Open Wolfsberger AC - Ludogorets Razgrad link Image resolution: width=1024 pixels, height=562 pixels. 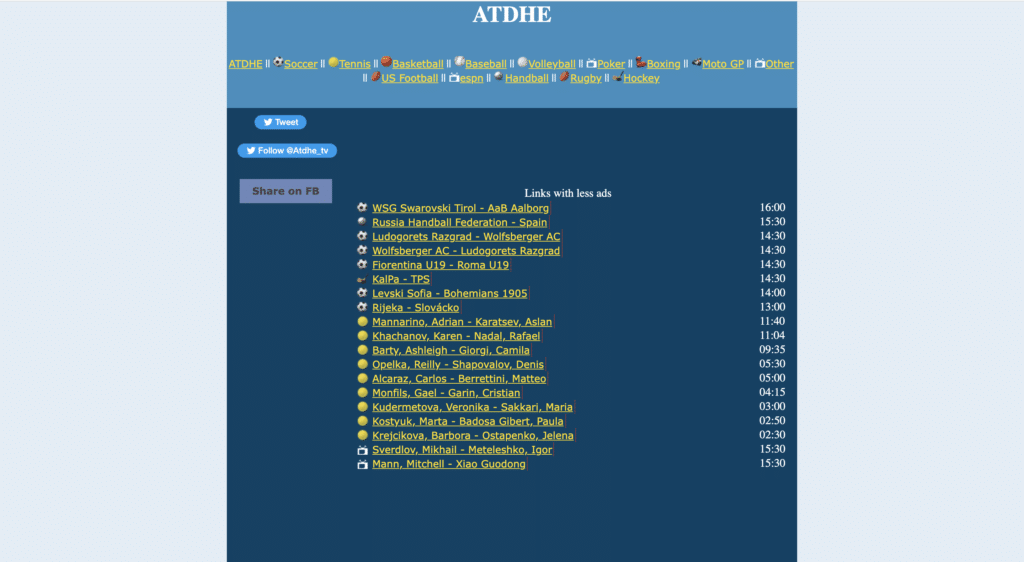[466, 251]
